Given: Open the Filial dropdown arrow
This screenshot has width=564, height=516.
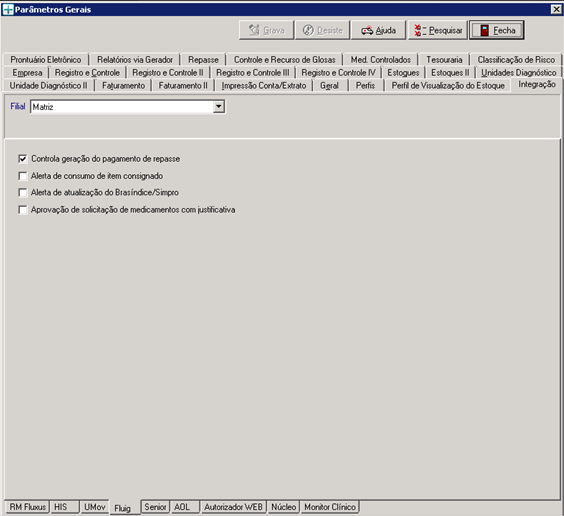Looking at the screenshot, I should coord(218,107).
